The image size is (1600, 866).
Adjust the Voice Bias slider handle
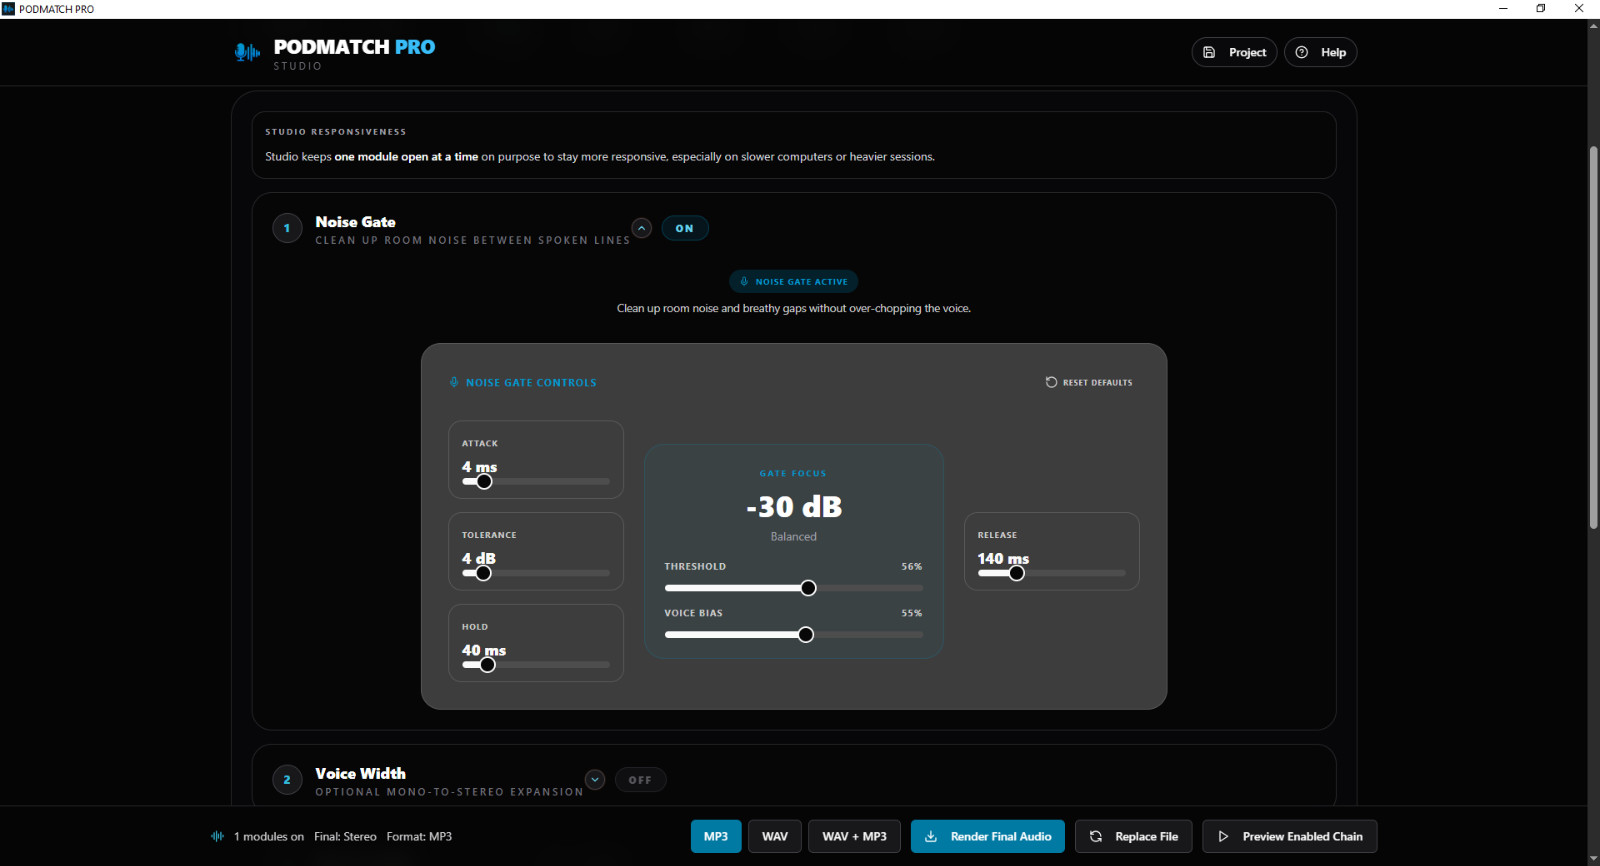tap(806, 635)
